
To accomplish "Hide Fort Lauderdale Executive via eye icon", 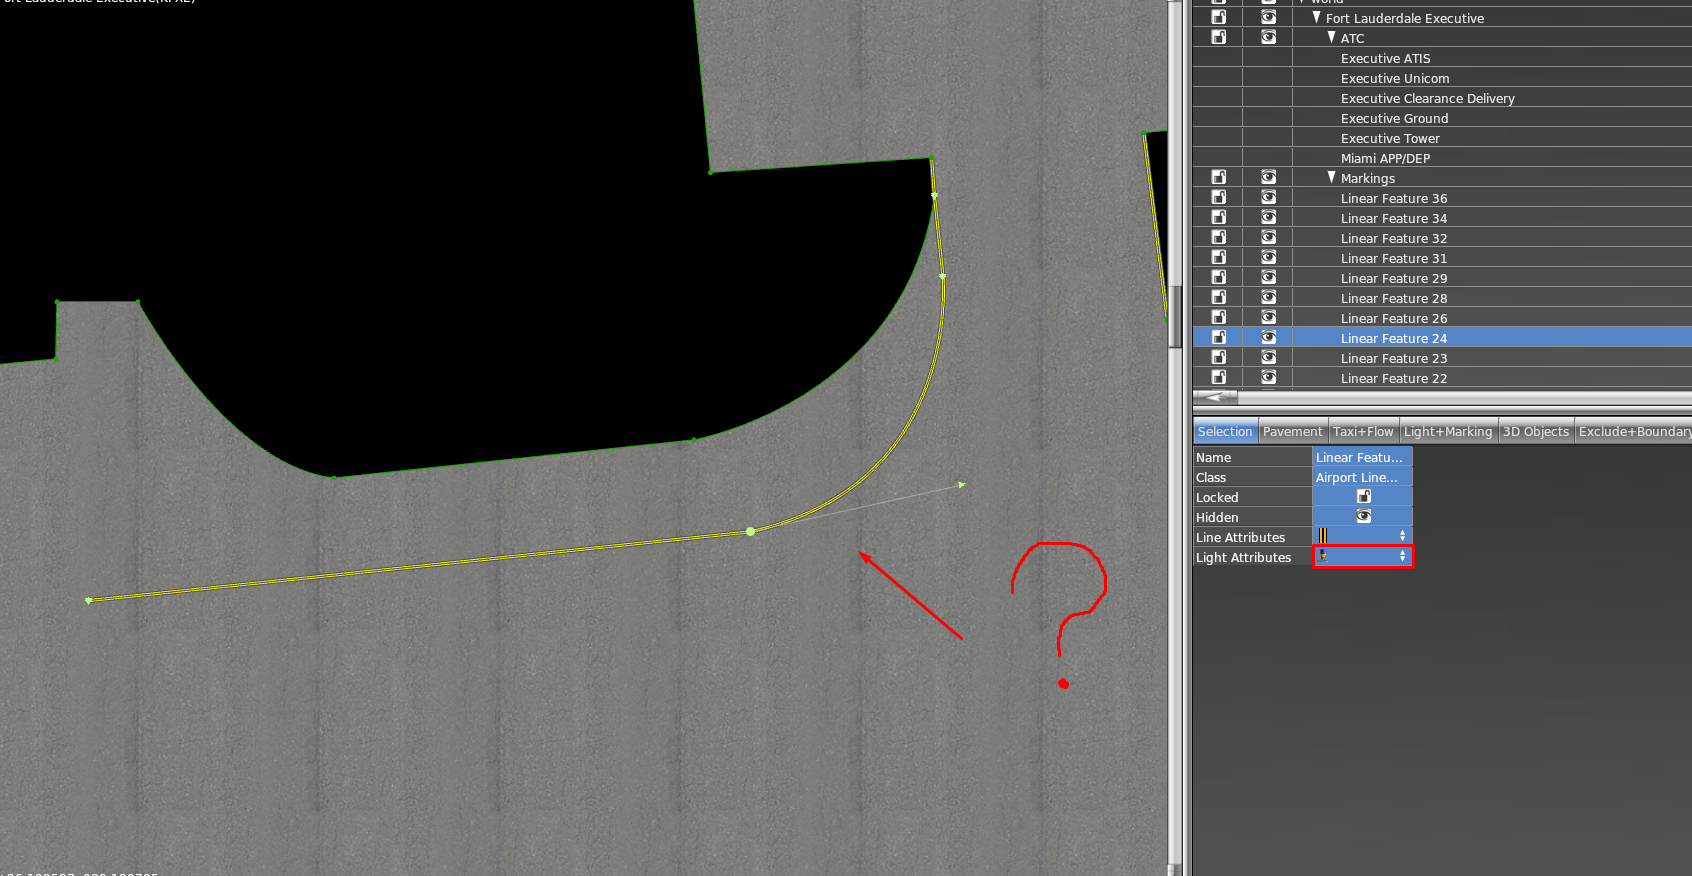I will click(1268, 17).
